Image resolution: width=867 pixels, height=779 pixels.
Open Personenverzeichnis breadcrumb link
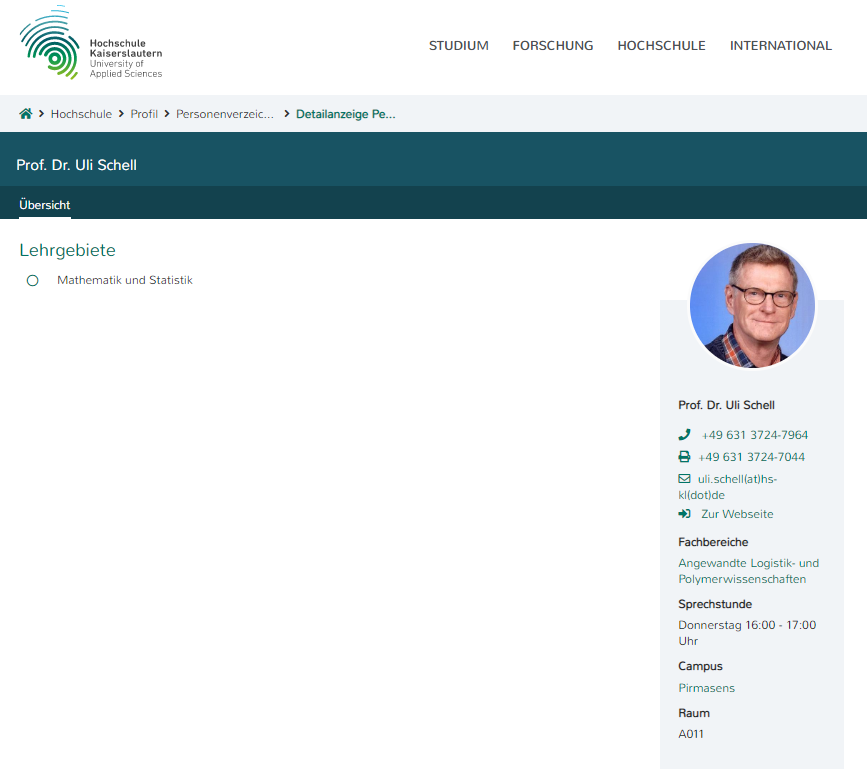click(x=225, y=114)
